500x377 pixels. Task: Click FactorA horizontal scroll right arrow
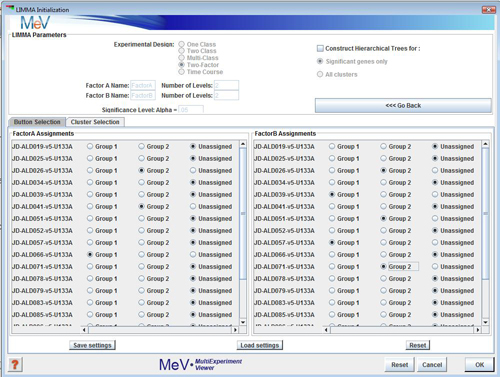tap(235, 330)
